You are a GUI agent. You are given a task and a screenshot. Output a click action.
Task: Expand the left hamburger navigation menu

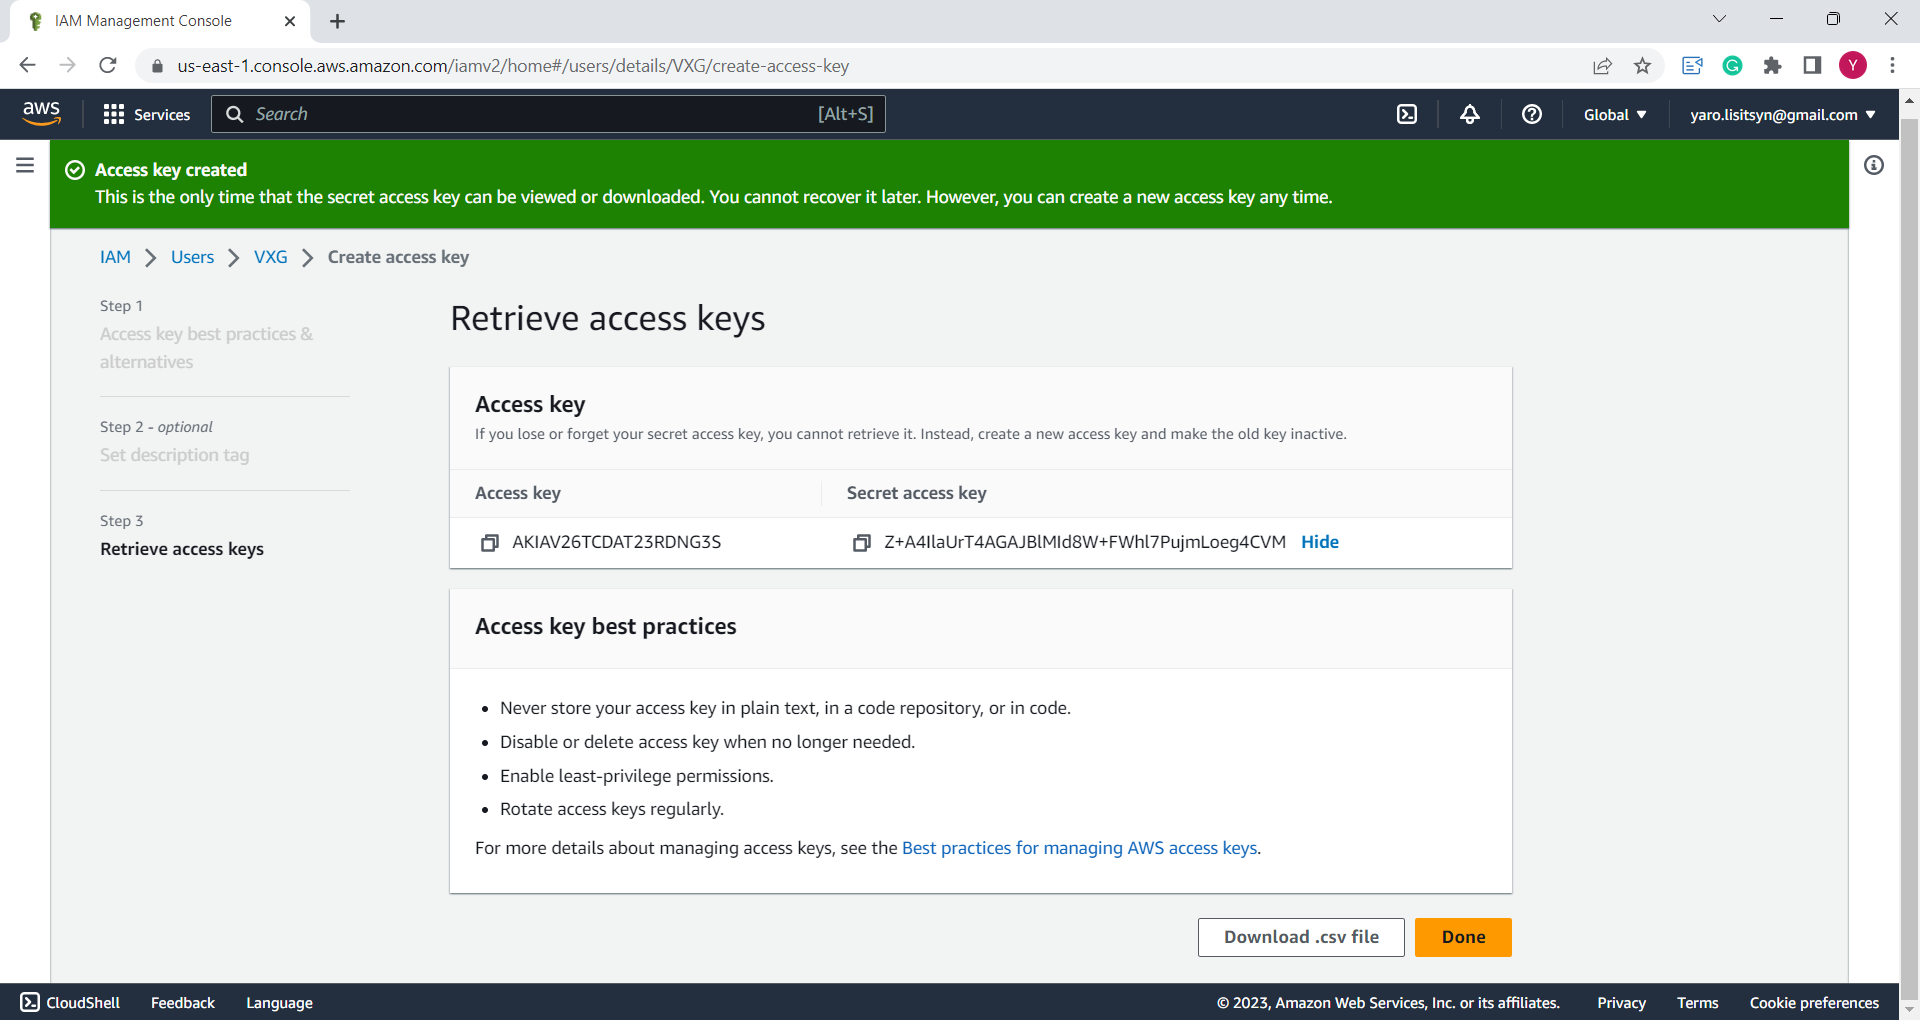[25, 166]
